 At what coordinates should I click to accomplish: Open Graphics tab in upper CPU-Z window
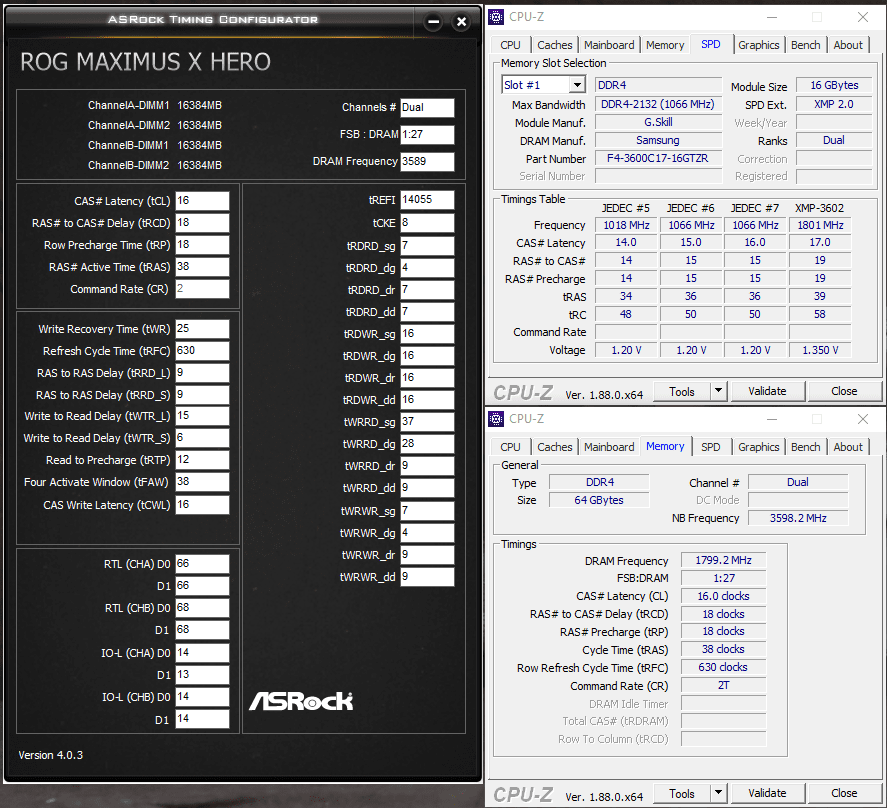click(x=759, y=45)
